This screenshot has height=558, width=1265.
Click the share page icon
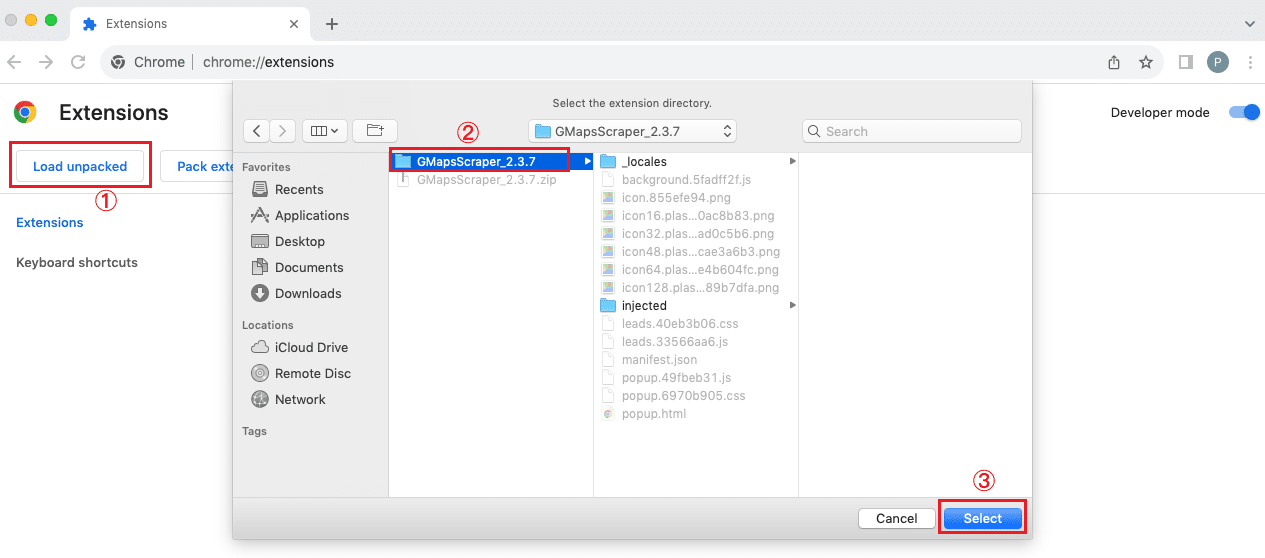[1114, 62]
